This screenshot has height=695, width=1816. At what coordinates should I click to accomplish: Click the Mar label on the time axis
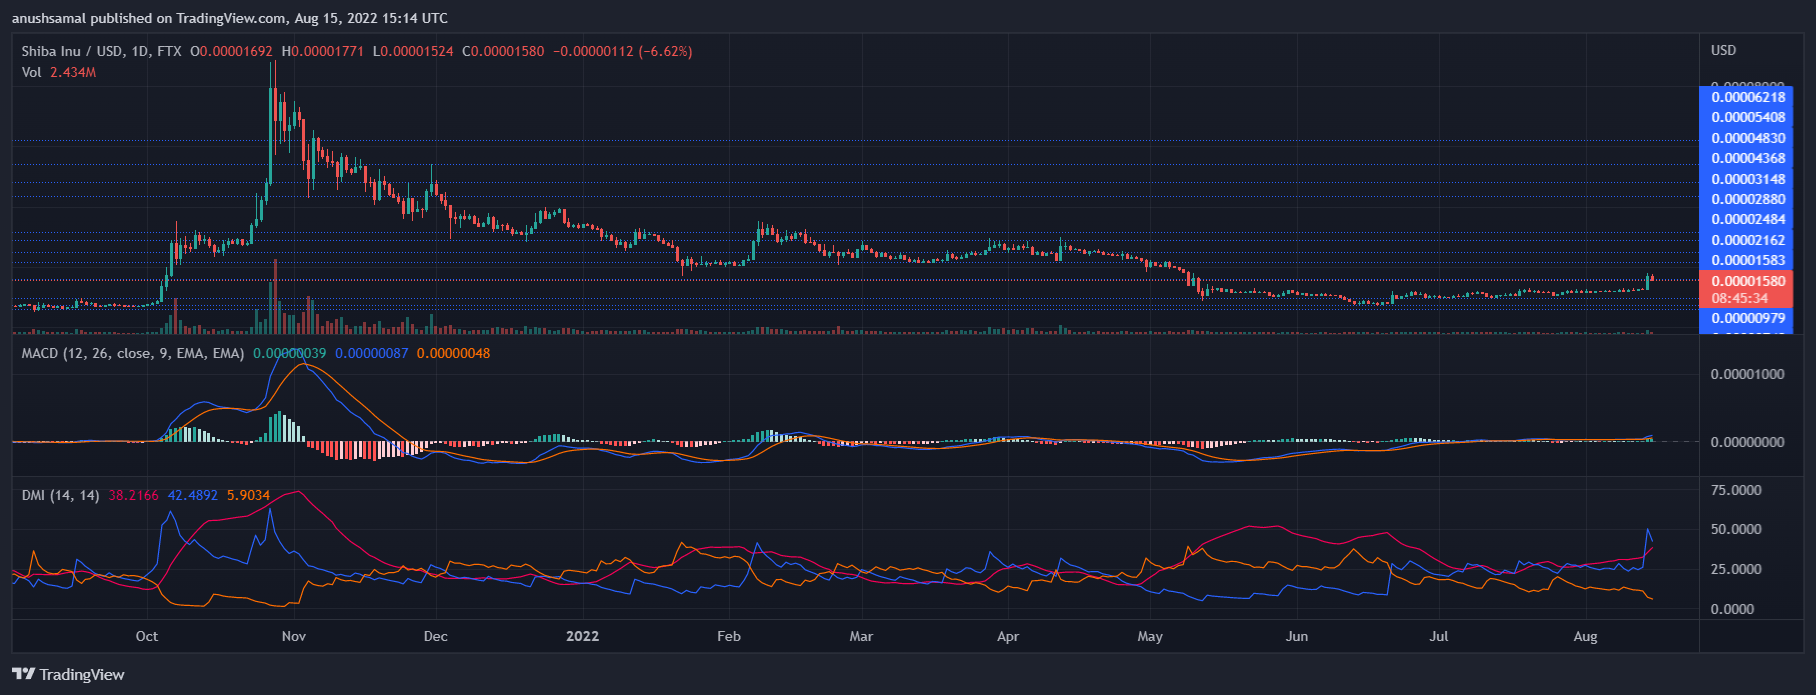861,636
